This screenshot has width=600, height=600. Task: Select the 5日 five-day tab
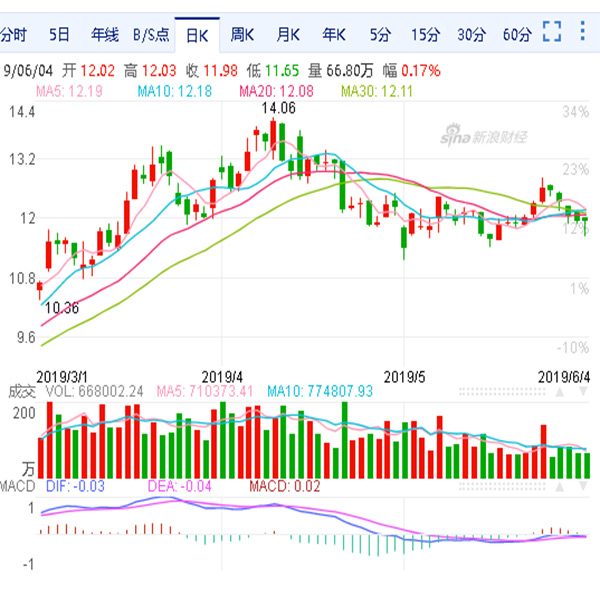click(x=60, y=34)
